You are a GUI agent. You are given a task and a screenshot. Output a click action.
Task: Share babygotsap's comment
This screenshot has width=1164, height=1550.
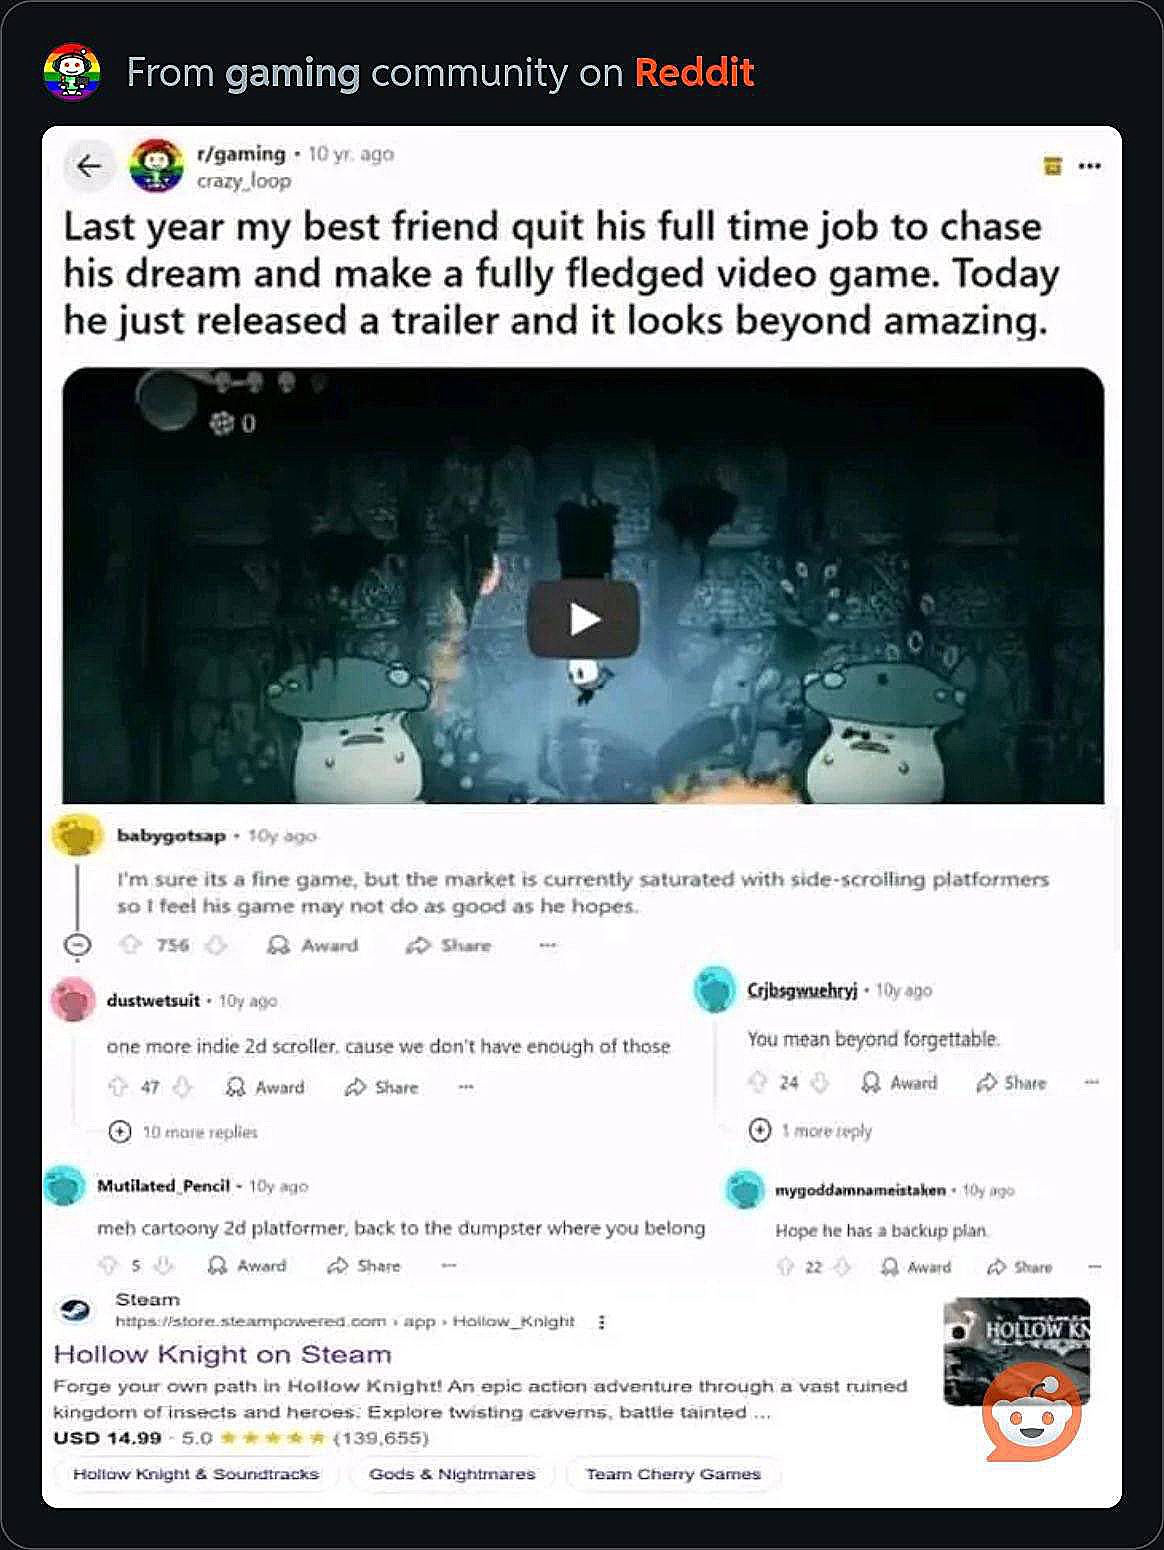point(448,945)
